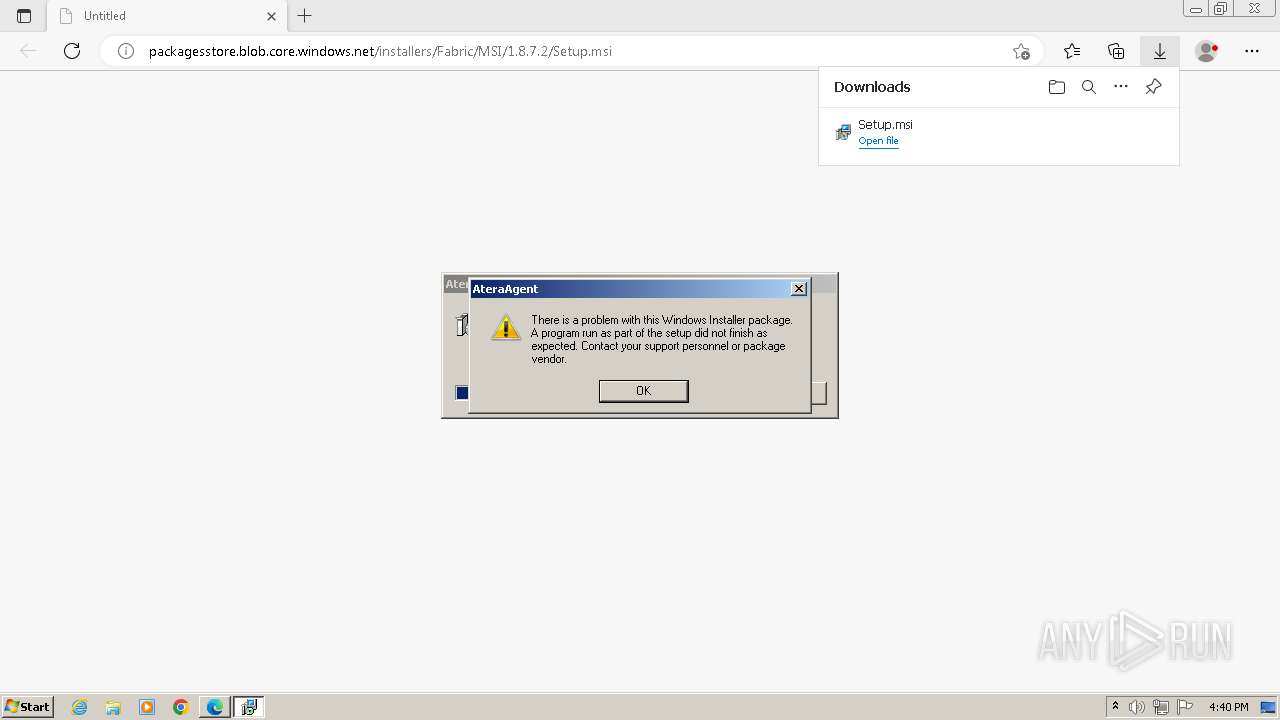Open the browser profile icon

pyautogui.click(x=1207, y=51)
